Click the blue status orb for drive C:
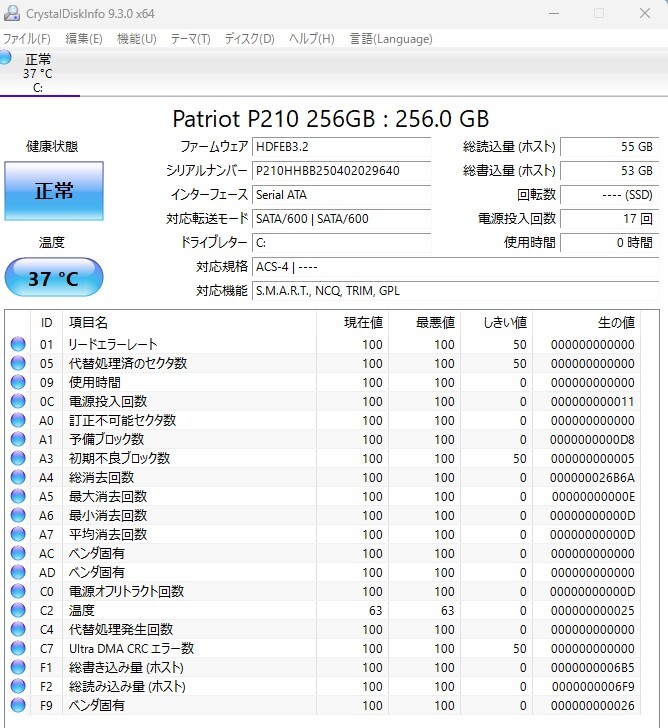The width and height of the screenshot is (668, 728). pyautogui.click(x=5, y=57)
